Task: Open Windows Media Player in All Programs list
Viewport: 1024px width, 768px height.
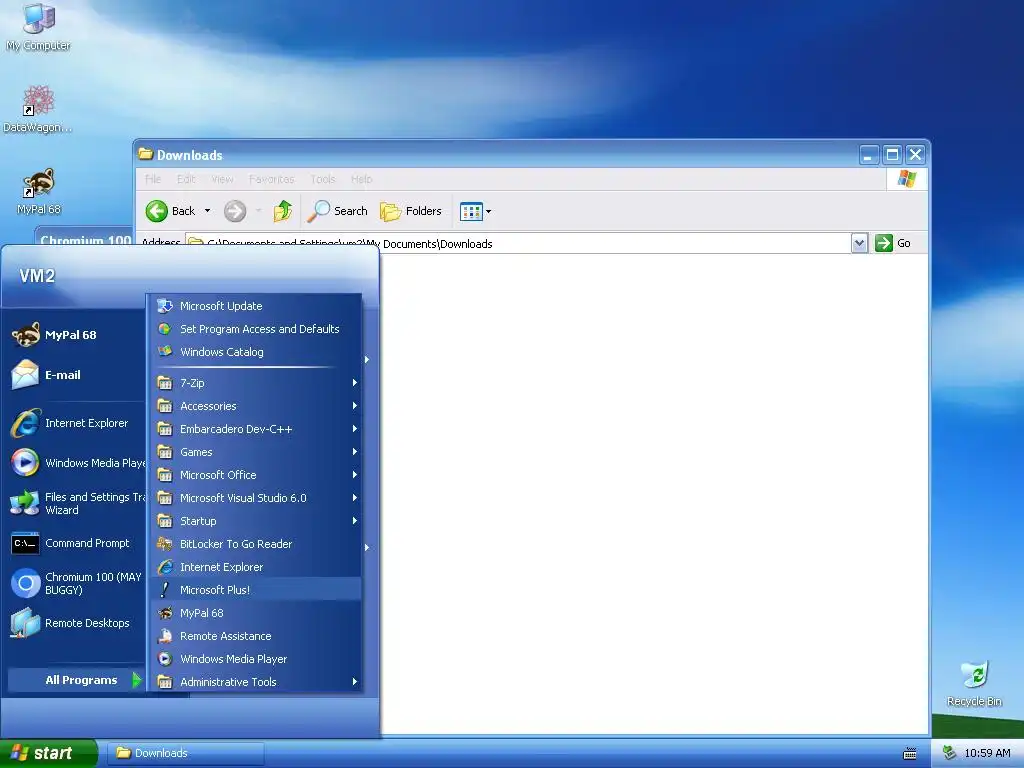Action: pyautogui.click(x=256, y=659)
